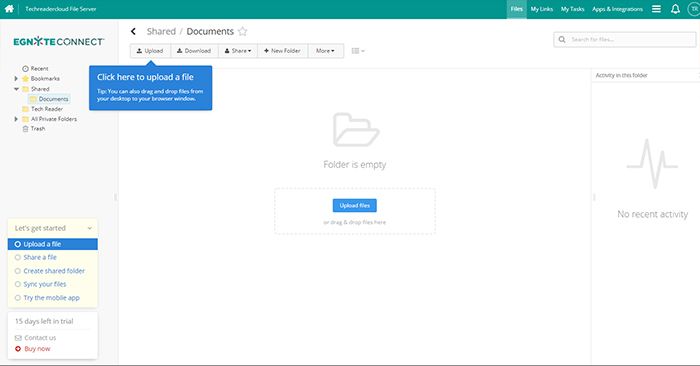Click Shared in the breadcrumb
The width and height of the screenshot is (700, 366).
(x=161, y=31)
